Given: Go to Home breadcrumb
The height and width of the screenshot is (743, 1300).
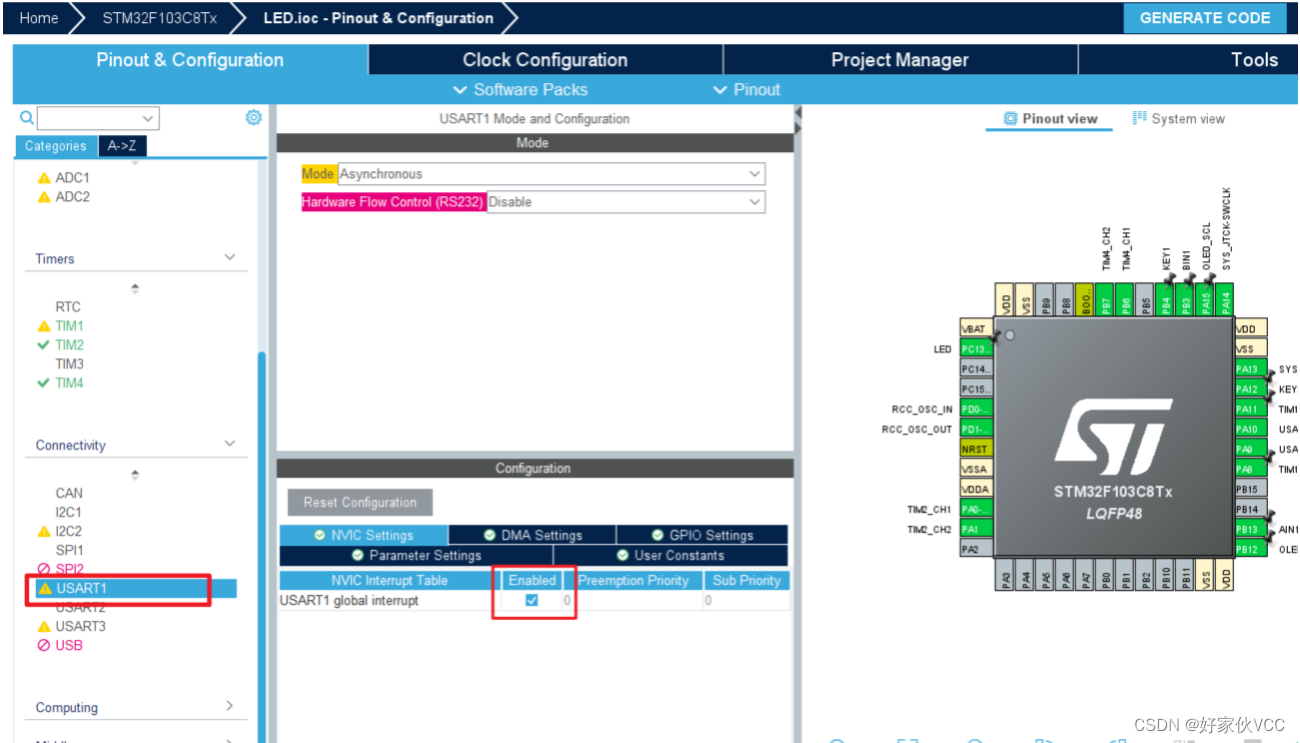Looking at the screenshot, I should click(38, 18).
